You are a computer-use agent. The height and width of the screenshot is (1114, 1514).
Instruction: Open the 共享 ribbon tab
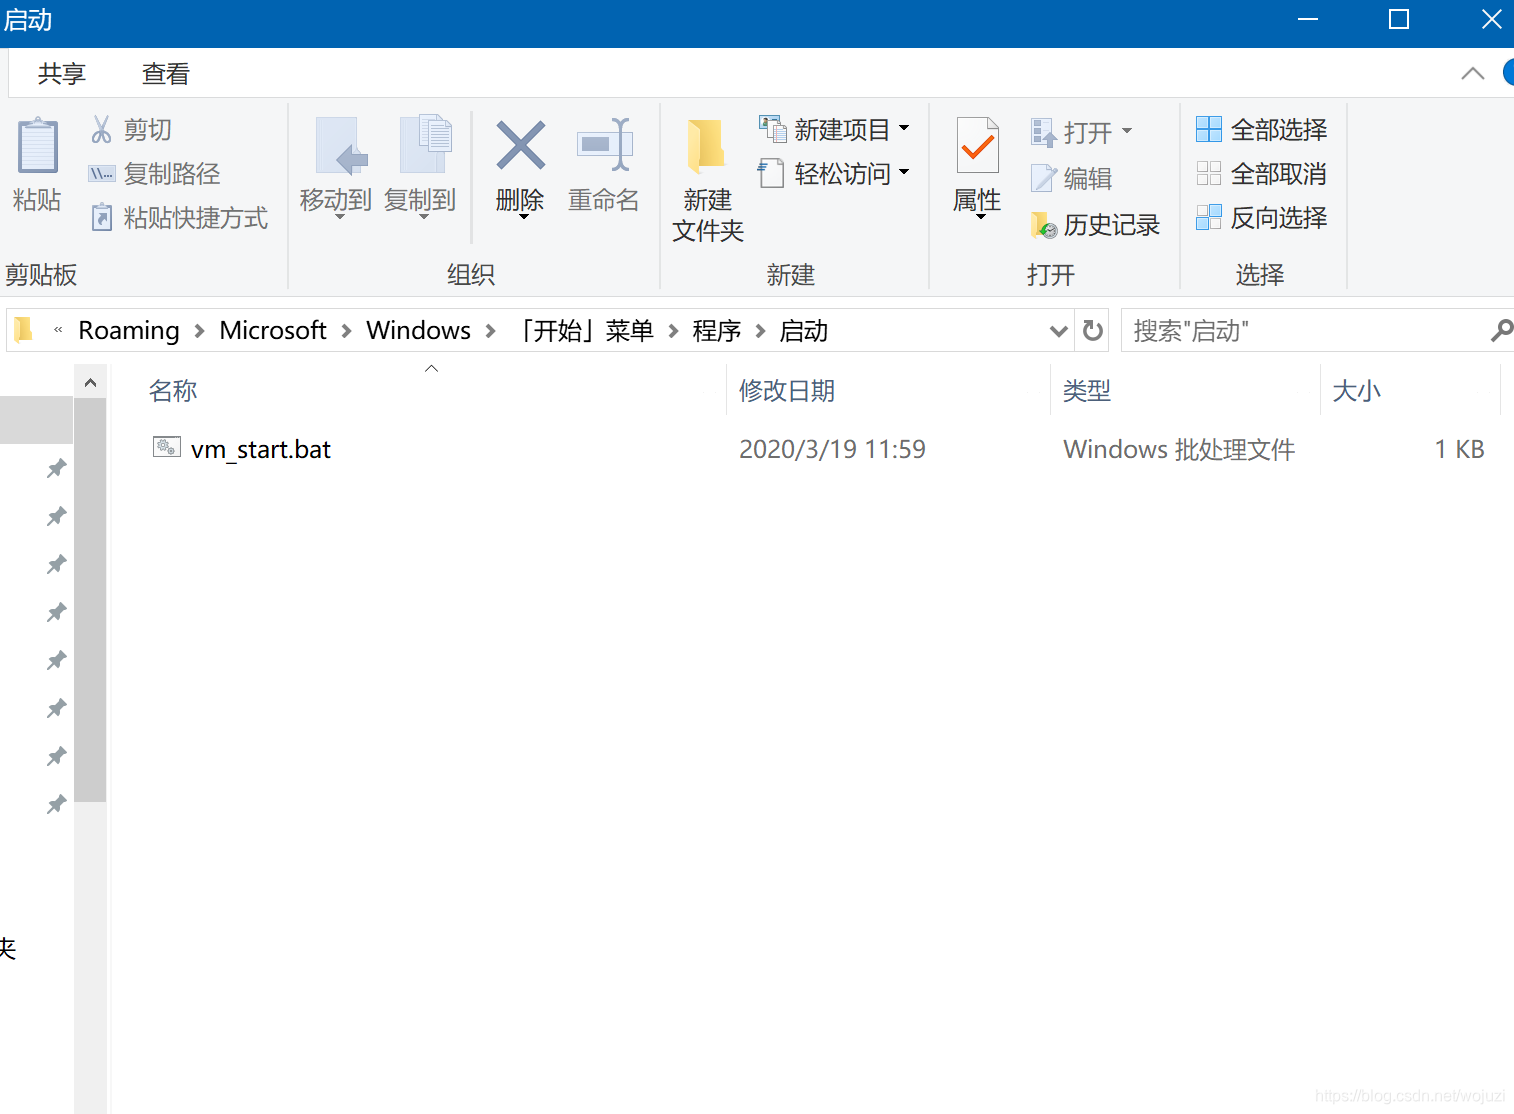click(x=62, y=74)
